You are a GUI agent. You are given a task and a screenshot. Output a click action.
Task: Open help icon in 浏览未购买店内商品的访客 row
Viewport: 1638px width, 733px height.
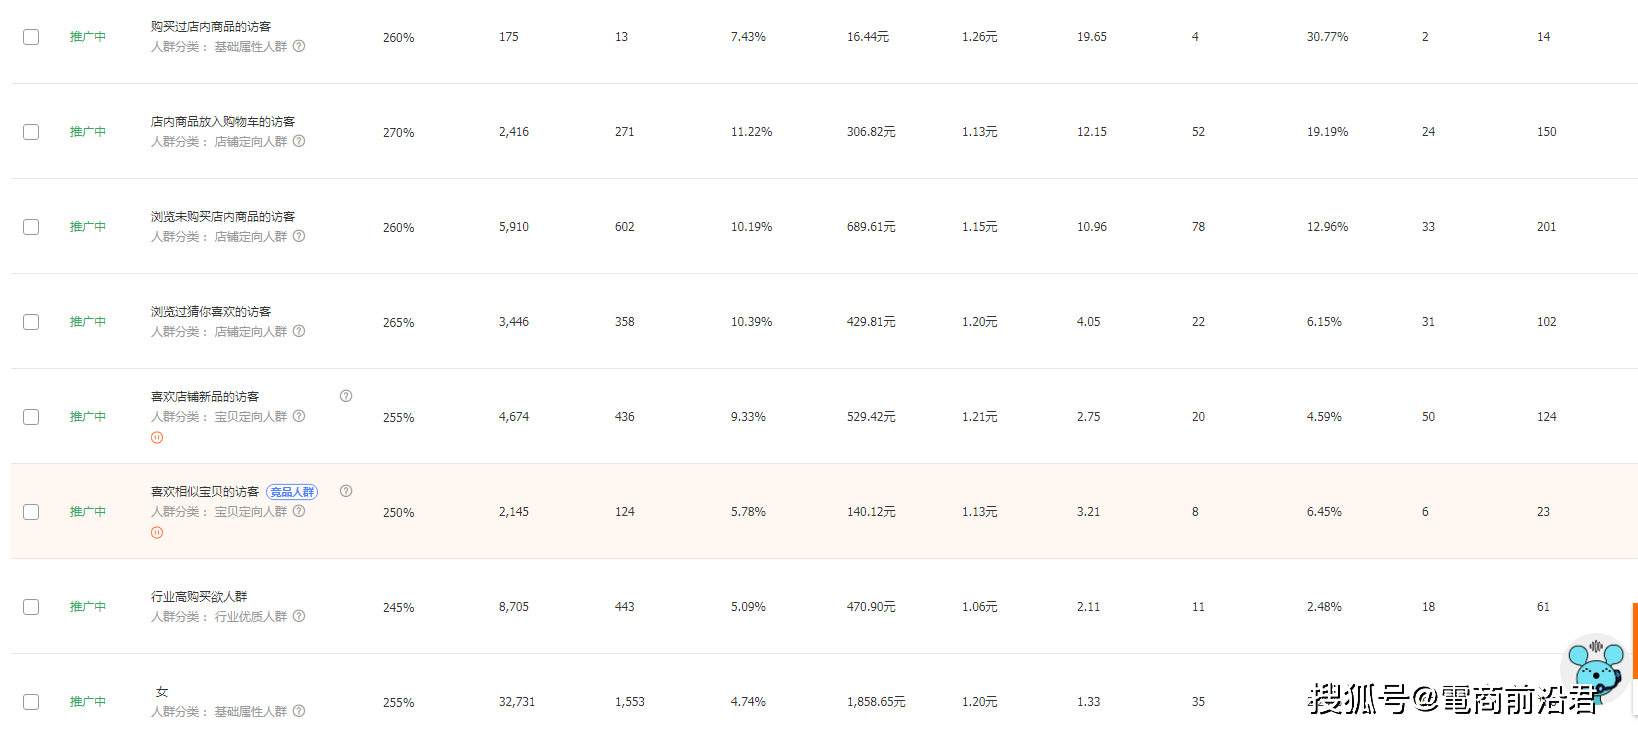(x=299, y=236)
